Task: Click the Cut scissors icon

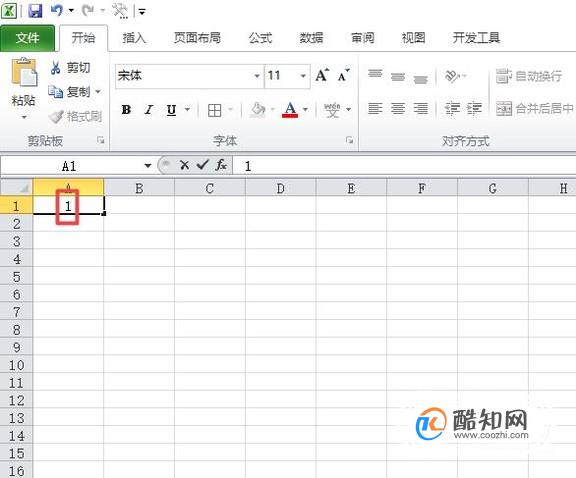Action: (55, 68)
